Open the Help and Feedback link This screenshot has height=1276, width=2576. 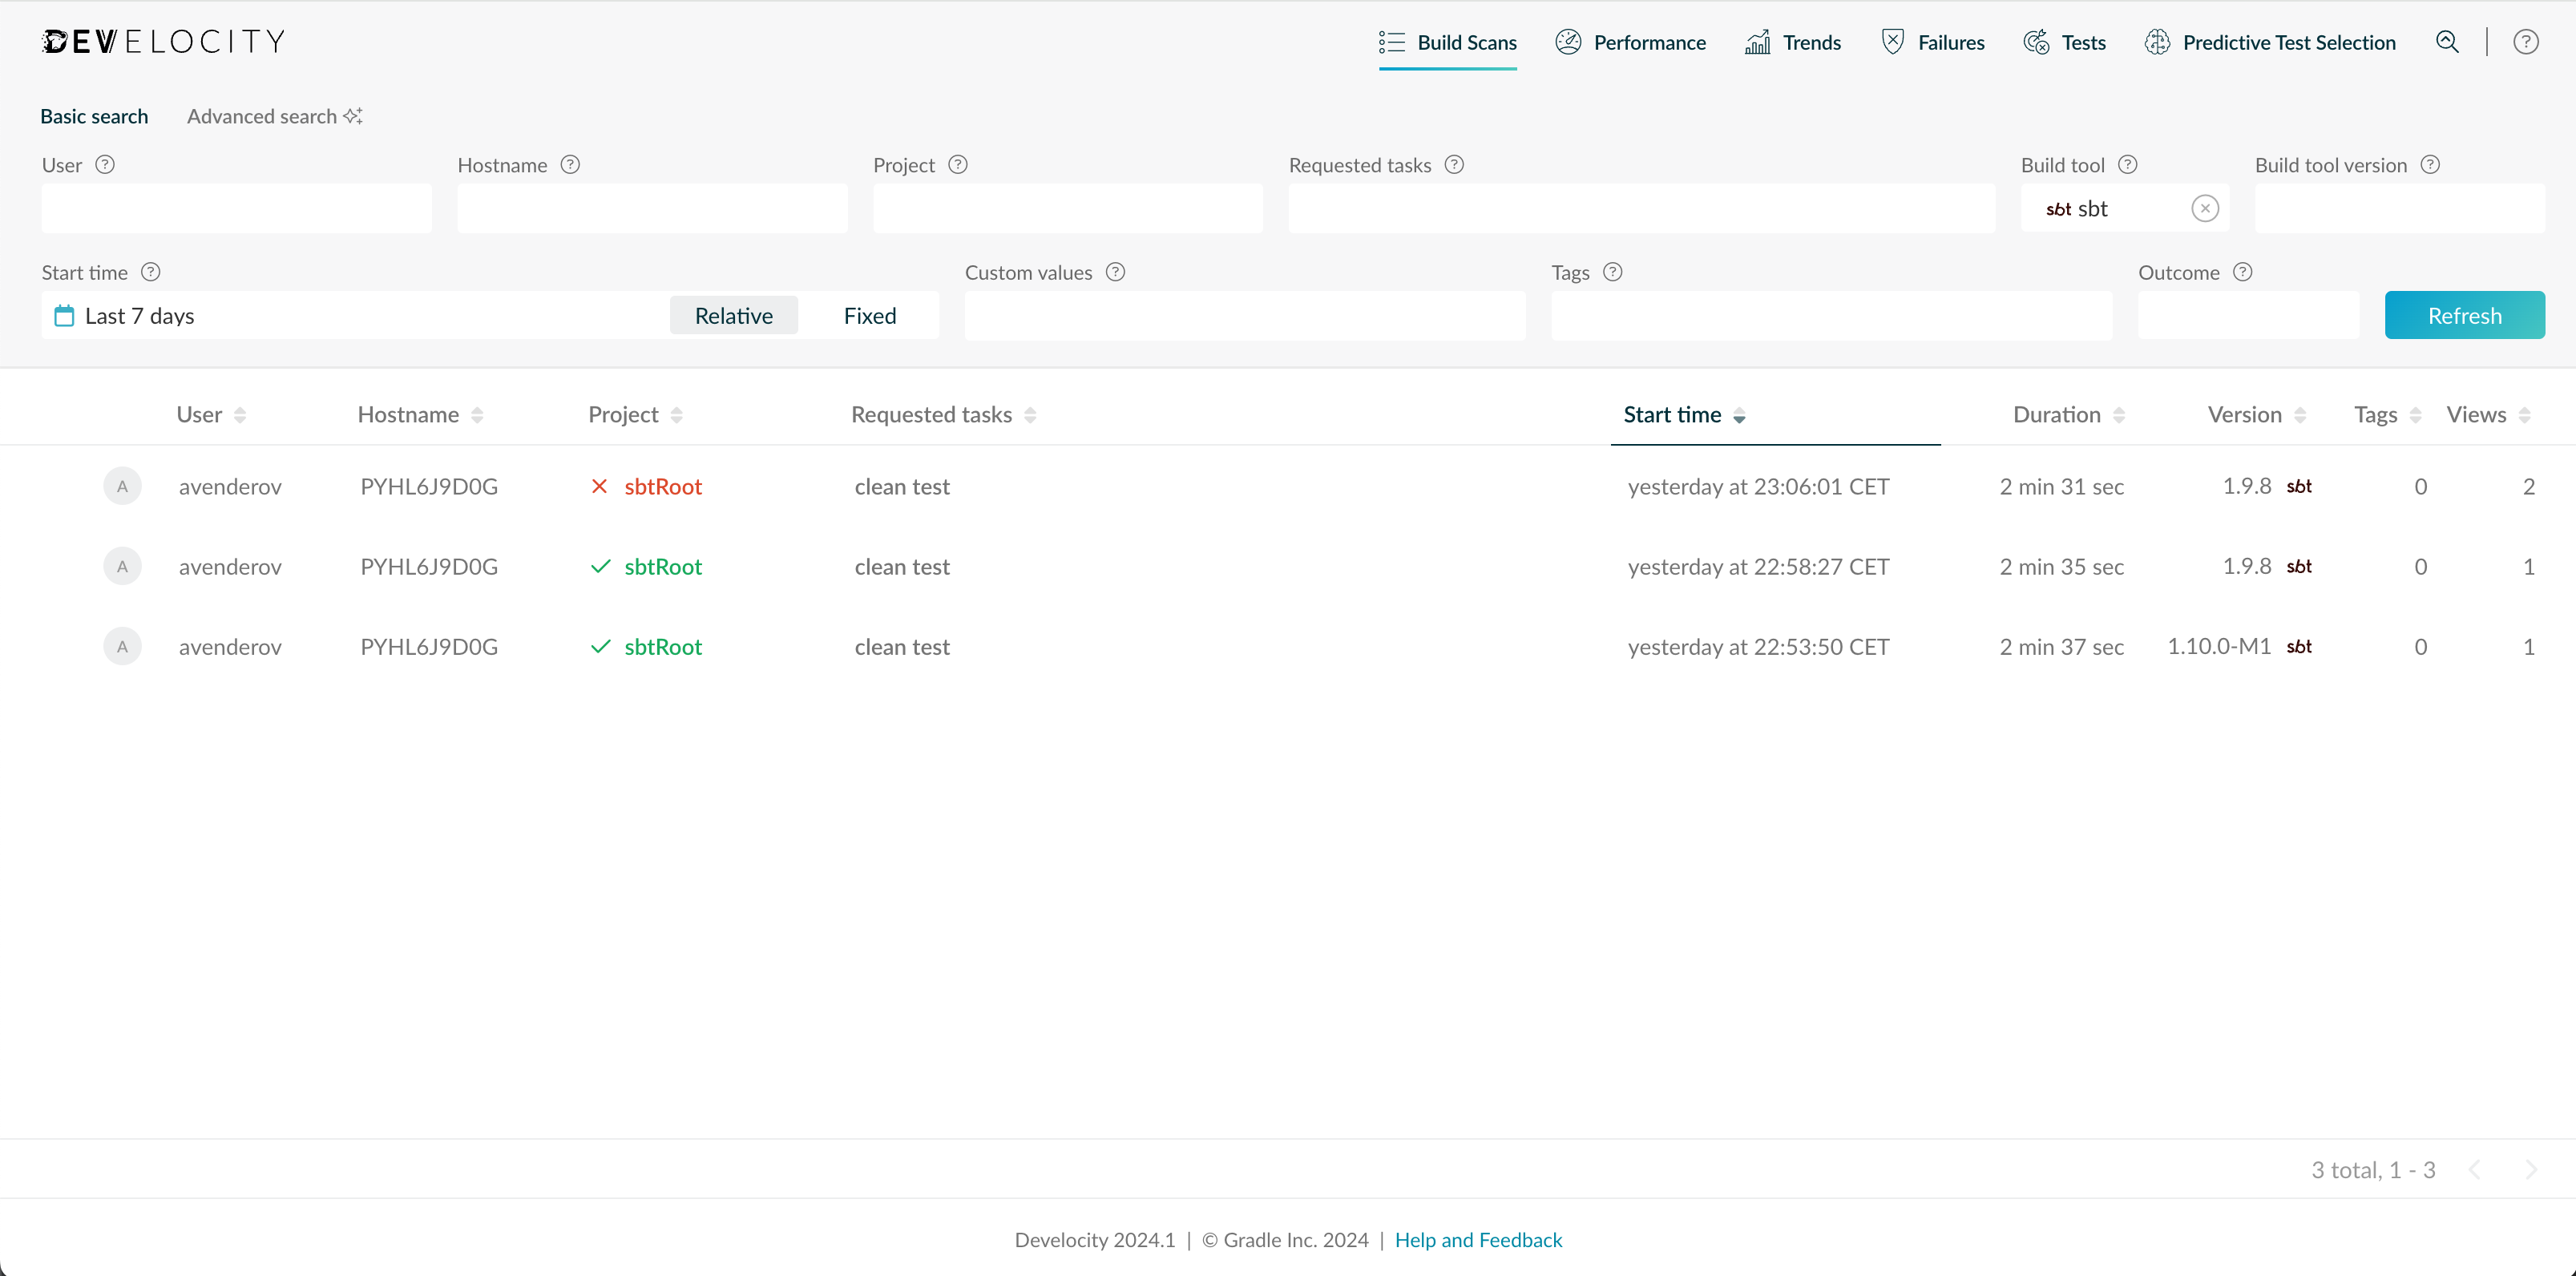(x=1479, y=1240)
